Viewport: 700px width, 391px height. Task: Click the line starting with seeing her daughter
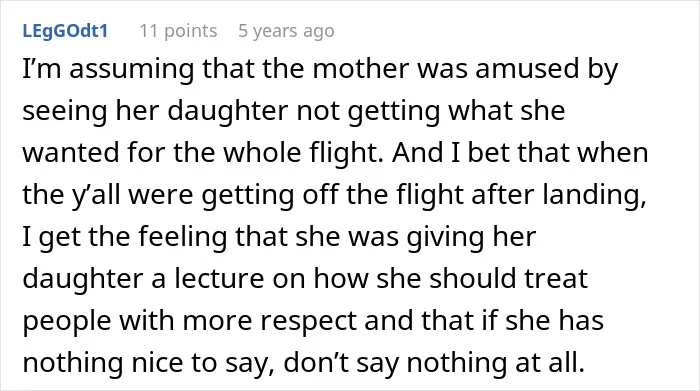[294, 112]
